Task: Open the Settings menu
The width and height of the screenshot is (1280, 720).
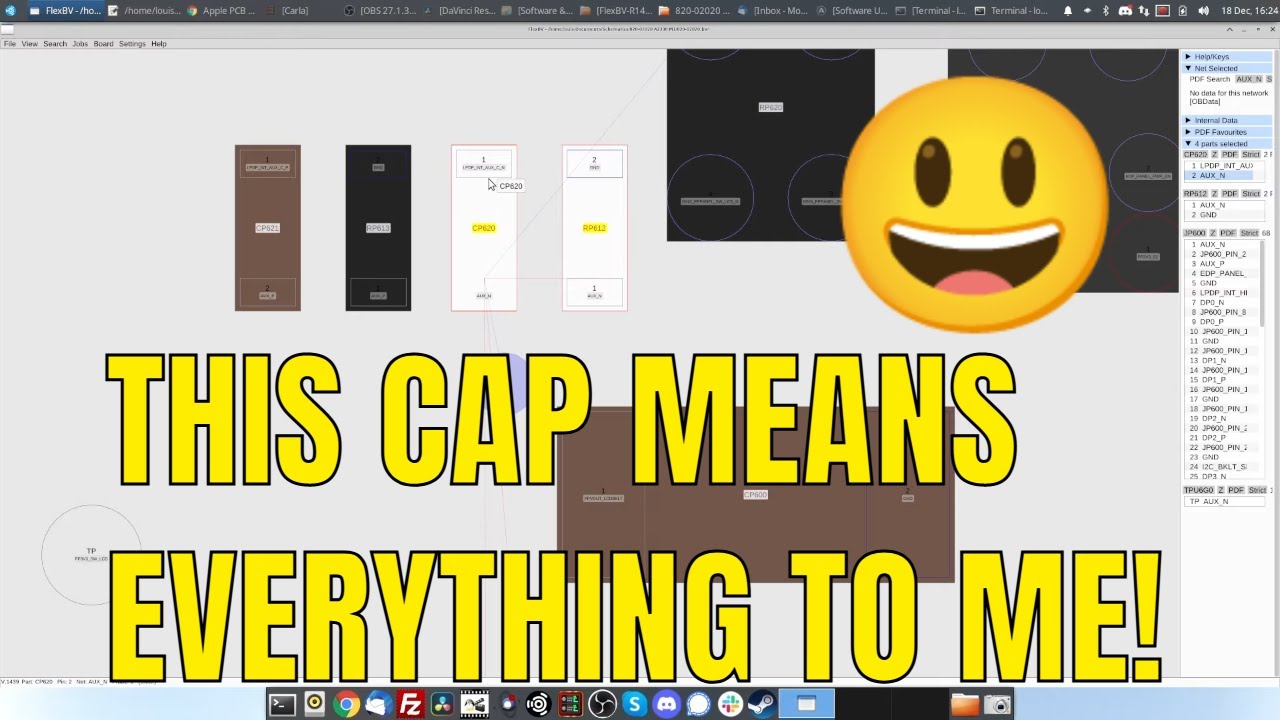Action: [x=132, y=44]
